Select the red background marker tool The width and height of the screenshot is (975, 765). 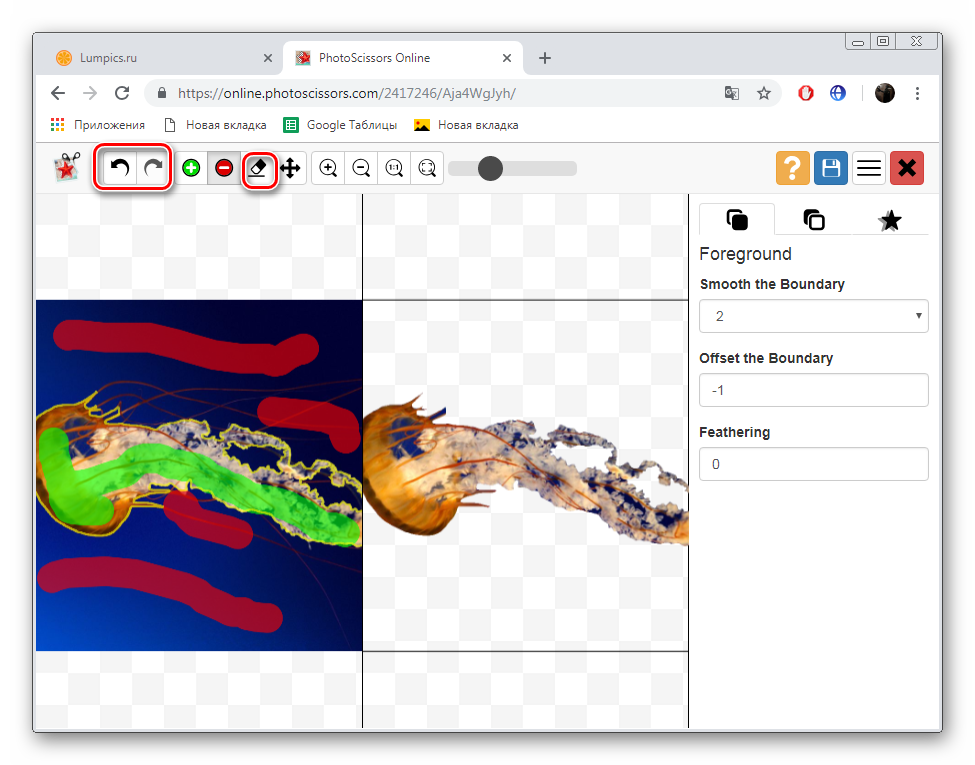click(224, 168)
